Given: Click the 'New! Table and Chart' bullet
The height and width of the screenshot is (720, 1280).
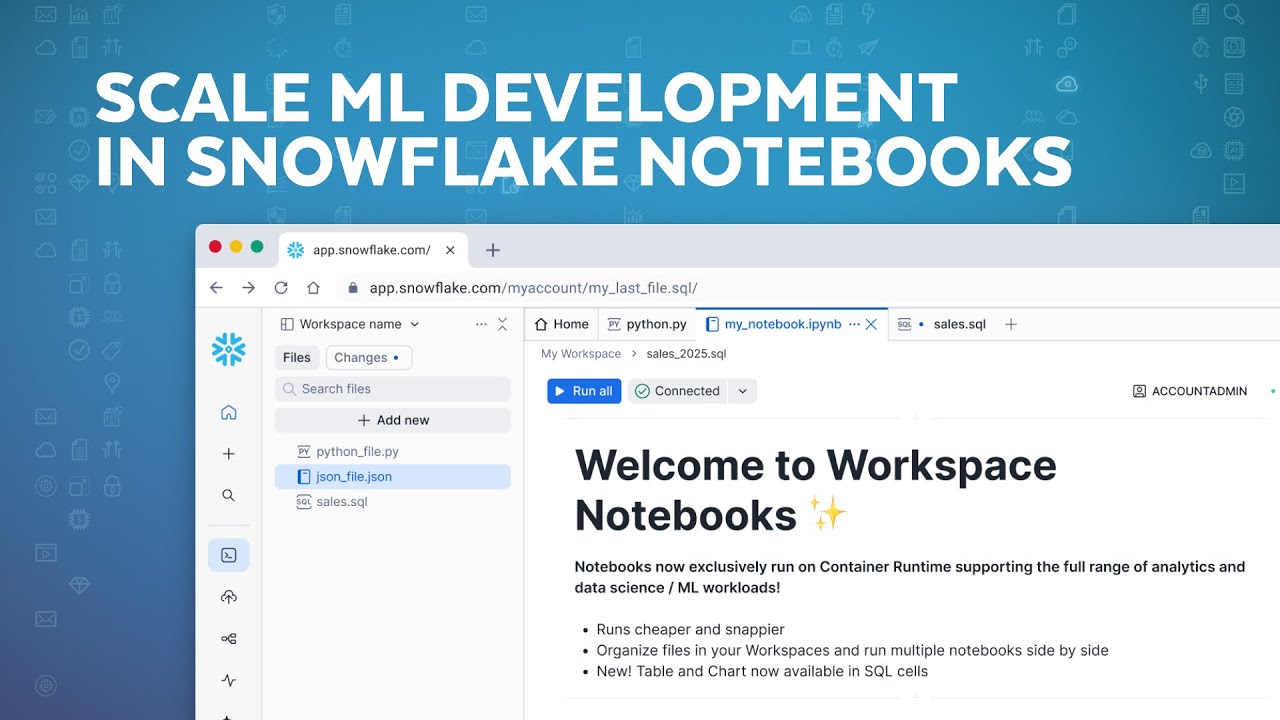Looking at the screenshot, I should pos(762,672).
